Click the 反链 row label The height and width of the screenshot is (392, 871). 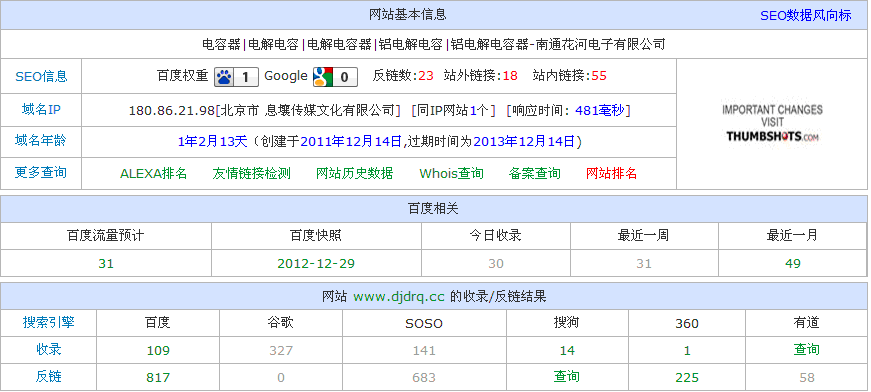click(x=48, y=376)
